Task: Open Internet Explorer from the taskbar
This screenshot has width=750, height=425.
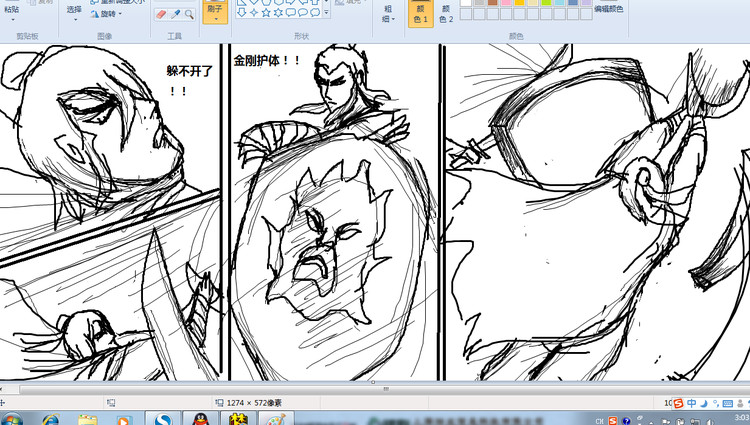Action: pyautogui.click(x=50, y=417)
